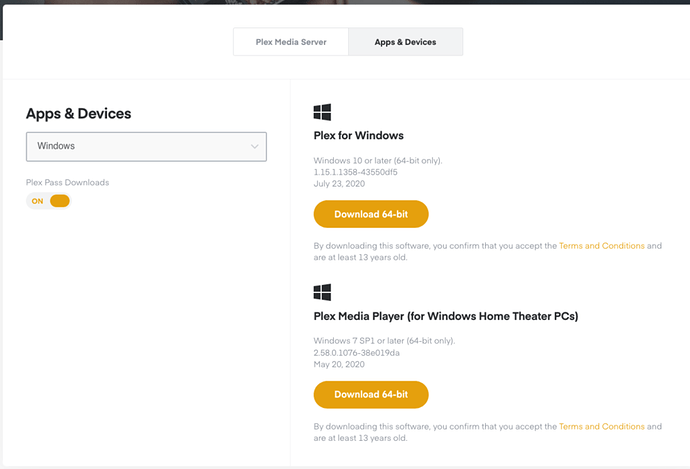
Task: Click the Windows 10 or later requirement text
Action: point(378,160)
